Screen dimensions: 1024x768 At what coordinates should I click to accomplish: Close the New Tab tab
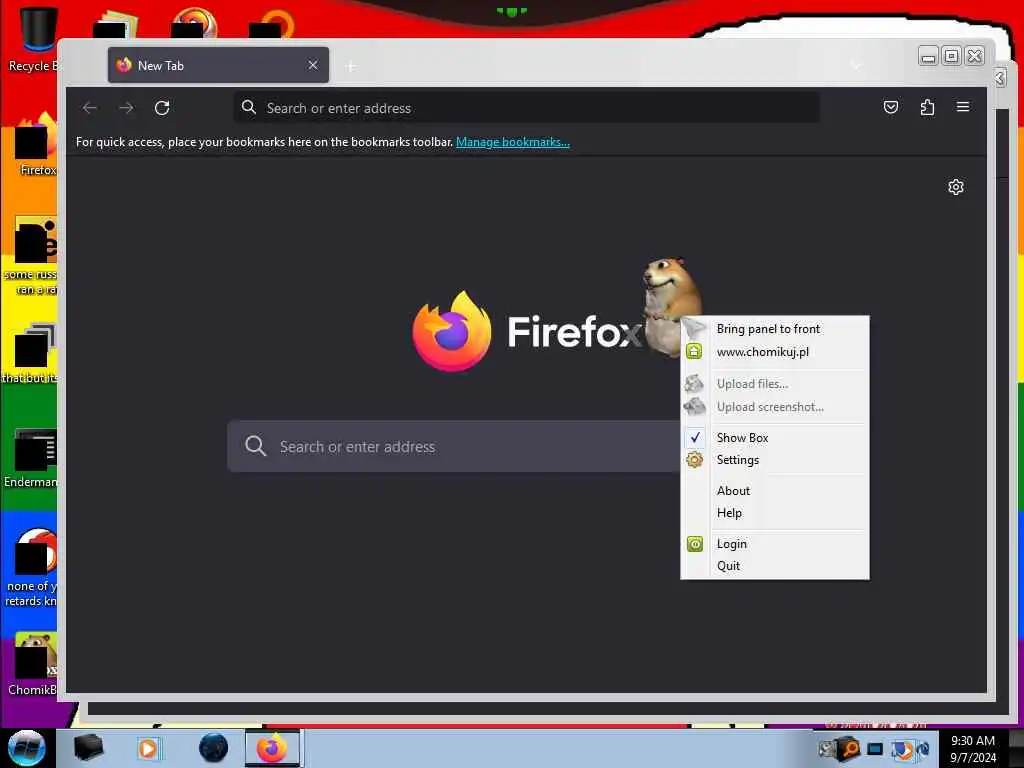(313, 65)
